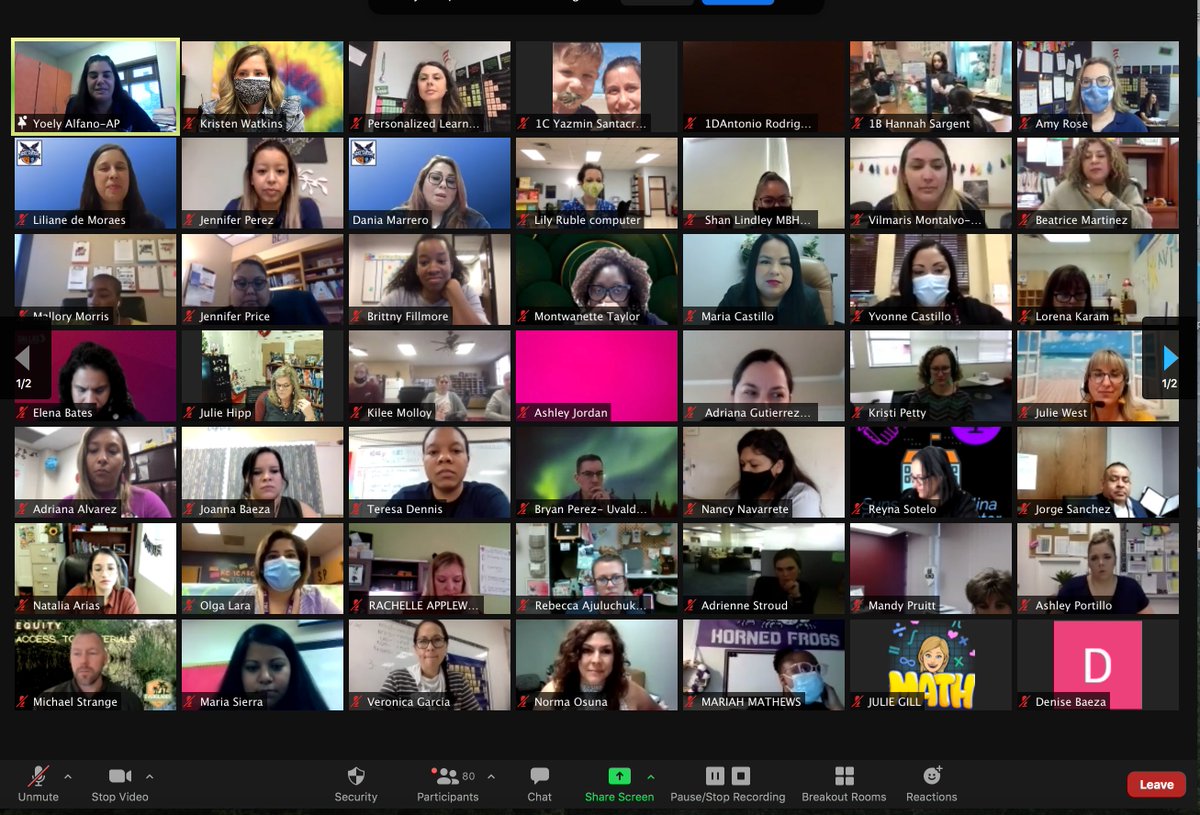Open audio options caret beside Unmute
This screenshot has width=1200, height=815.
[x=68, y=776]
